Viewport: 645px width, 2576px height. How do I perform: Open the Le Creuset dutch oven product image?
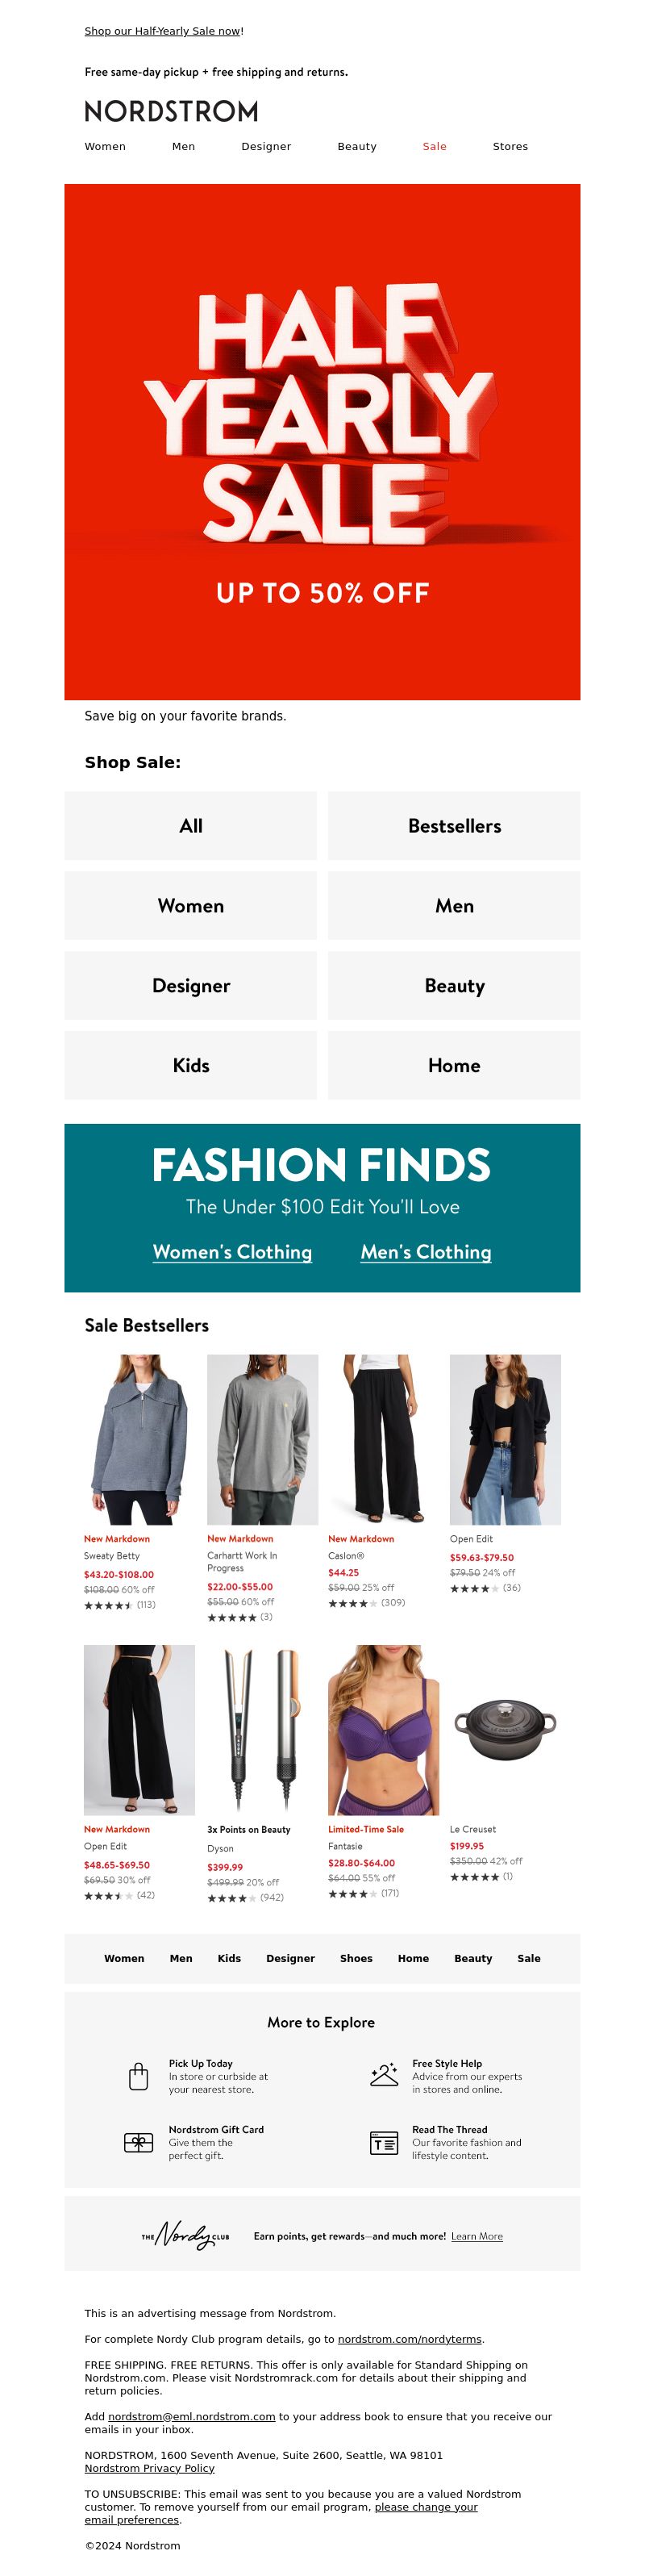click(505, 1730)
